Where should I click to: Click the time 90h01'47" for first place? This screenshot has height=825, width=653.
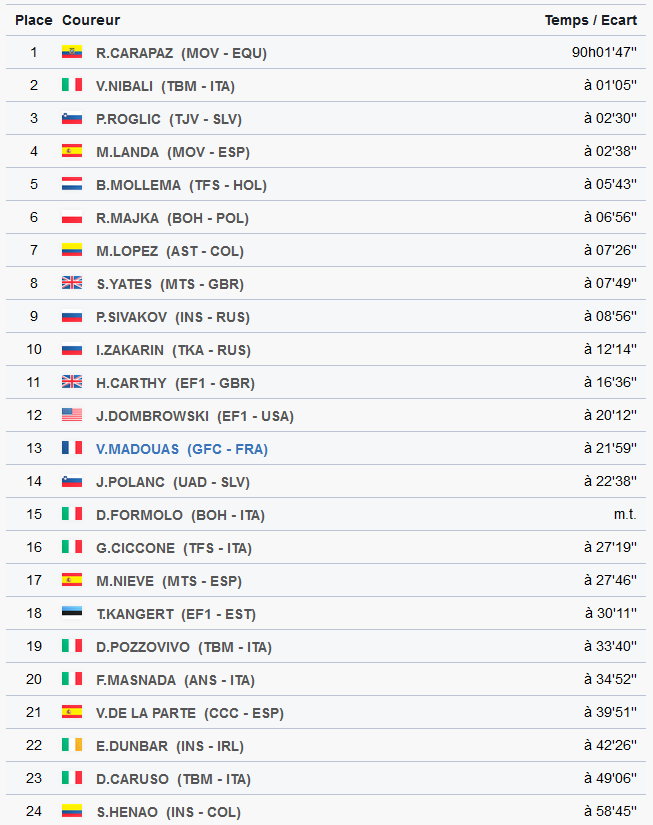click(x=604, y=52)
